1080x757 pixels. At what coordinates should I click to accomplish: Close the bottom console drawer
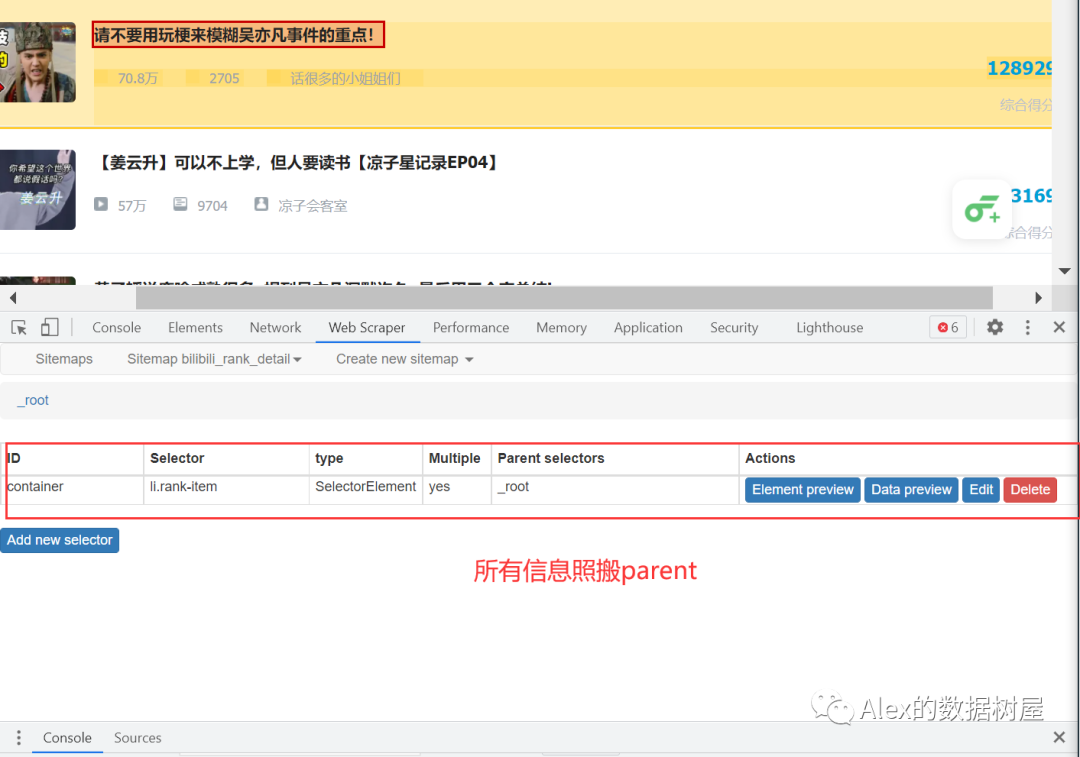1059,738
